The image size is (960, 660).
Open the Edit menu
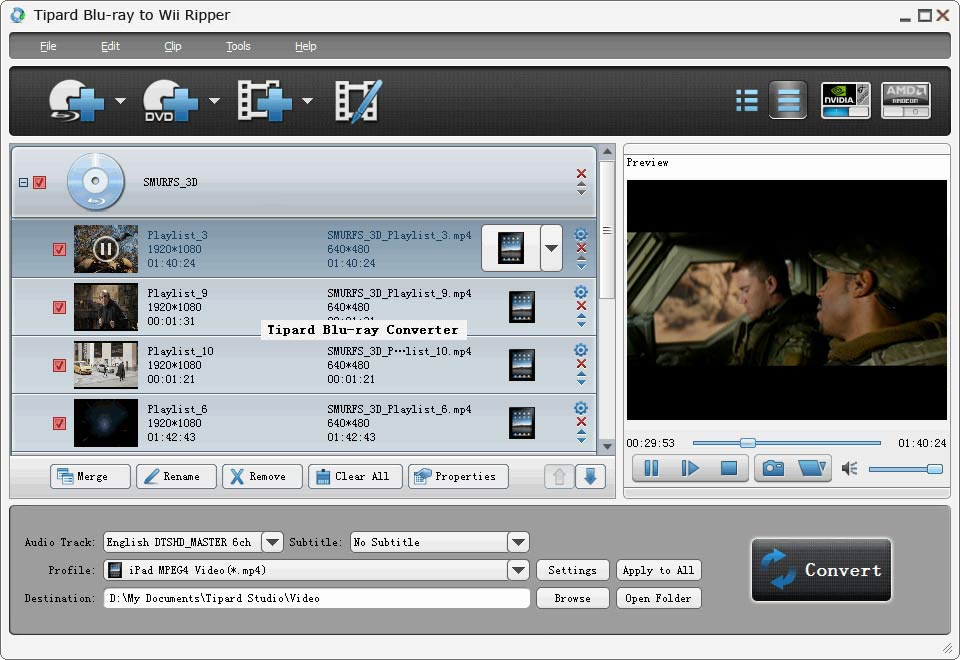point(110,46)
